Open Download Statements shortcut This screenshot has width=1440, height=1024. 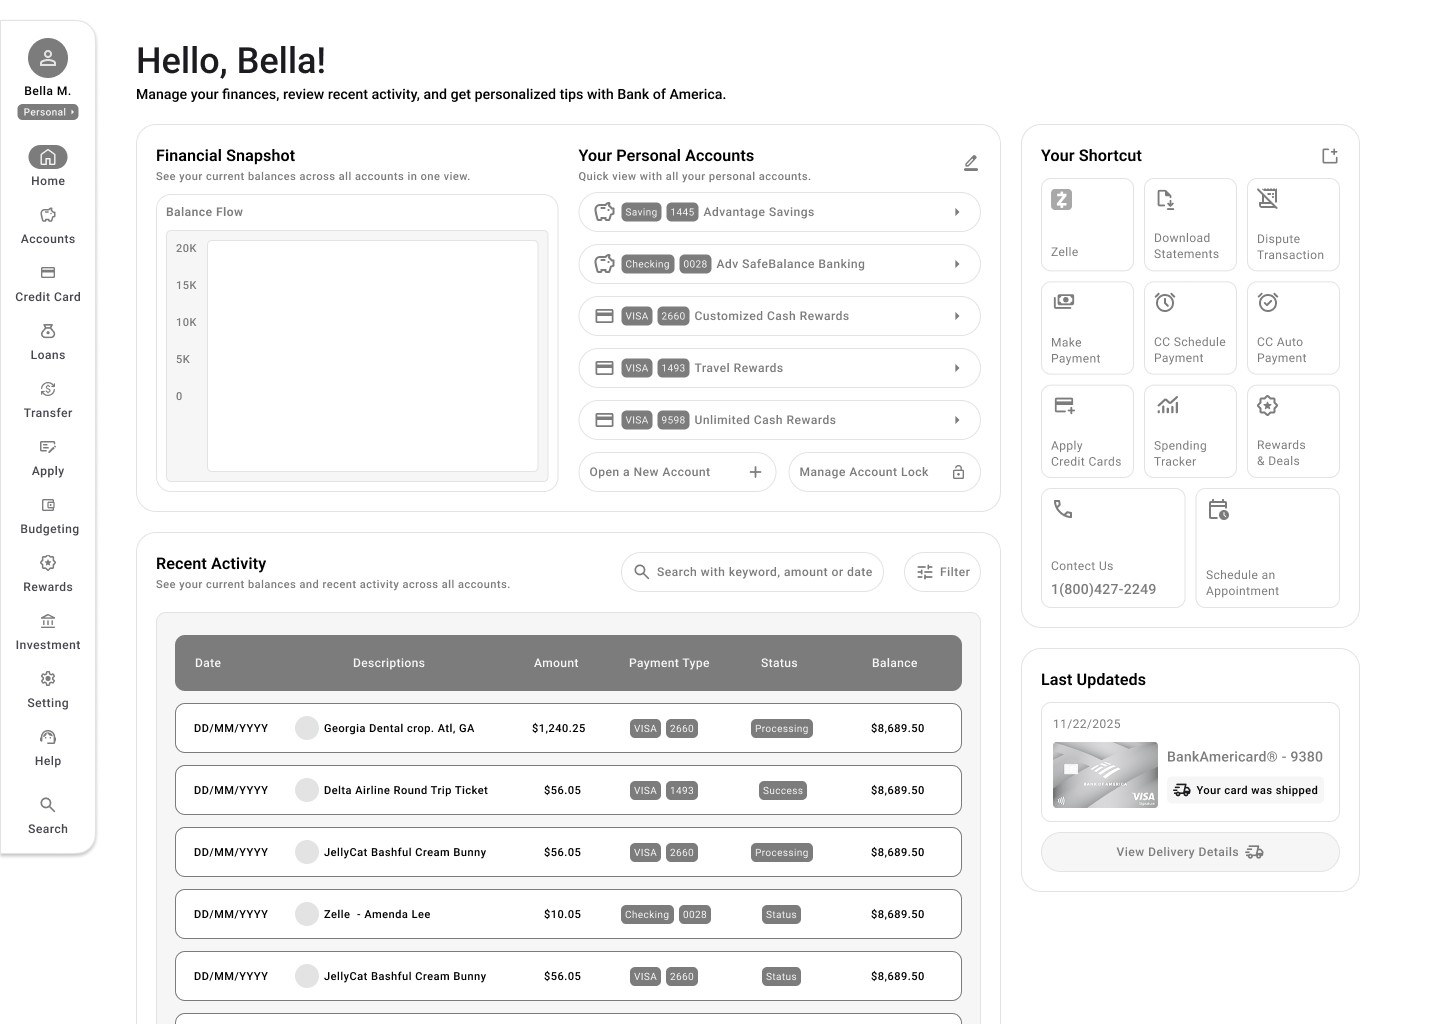(1190, 224)
